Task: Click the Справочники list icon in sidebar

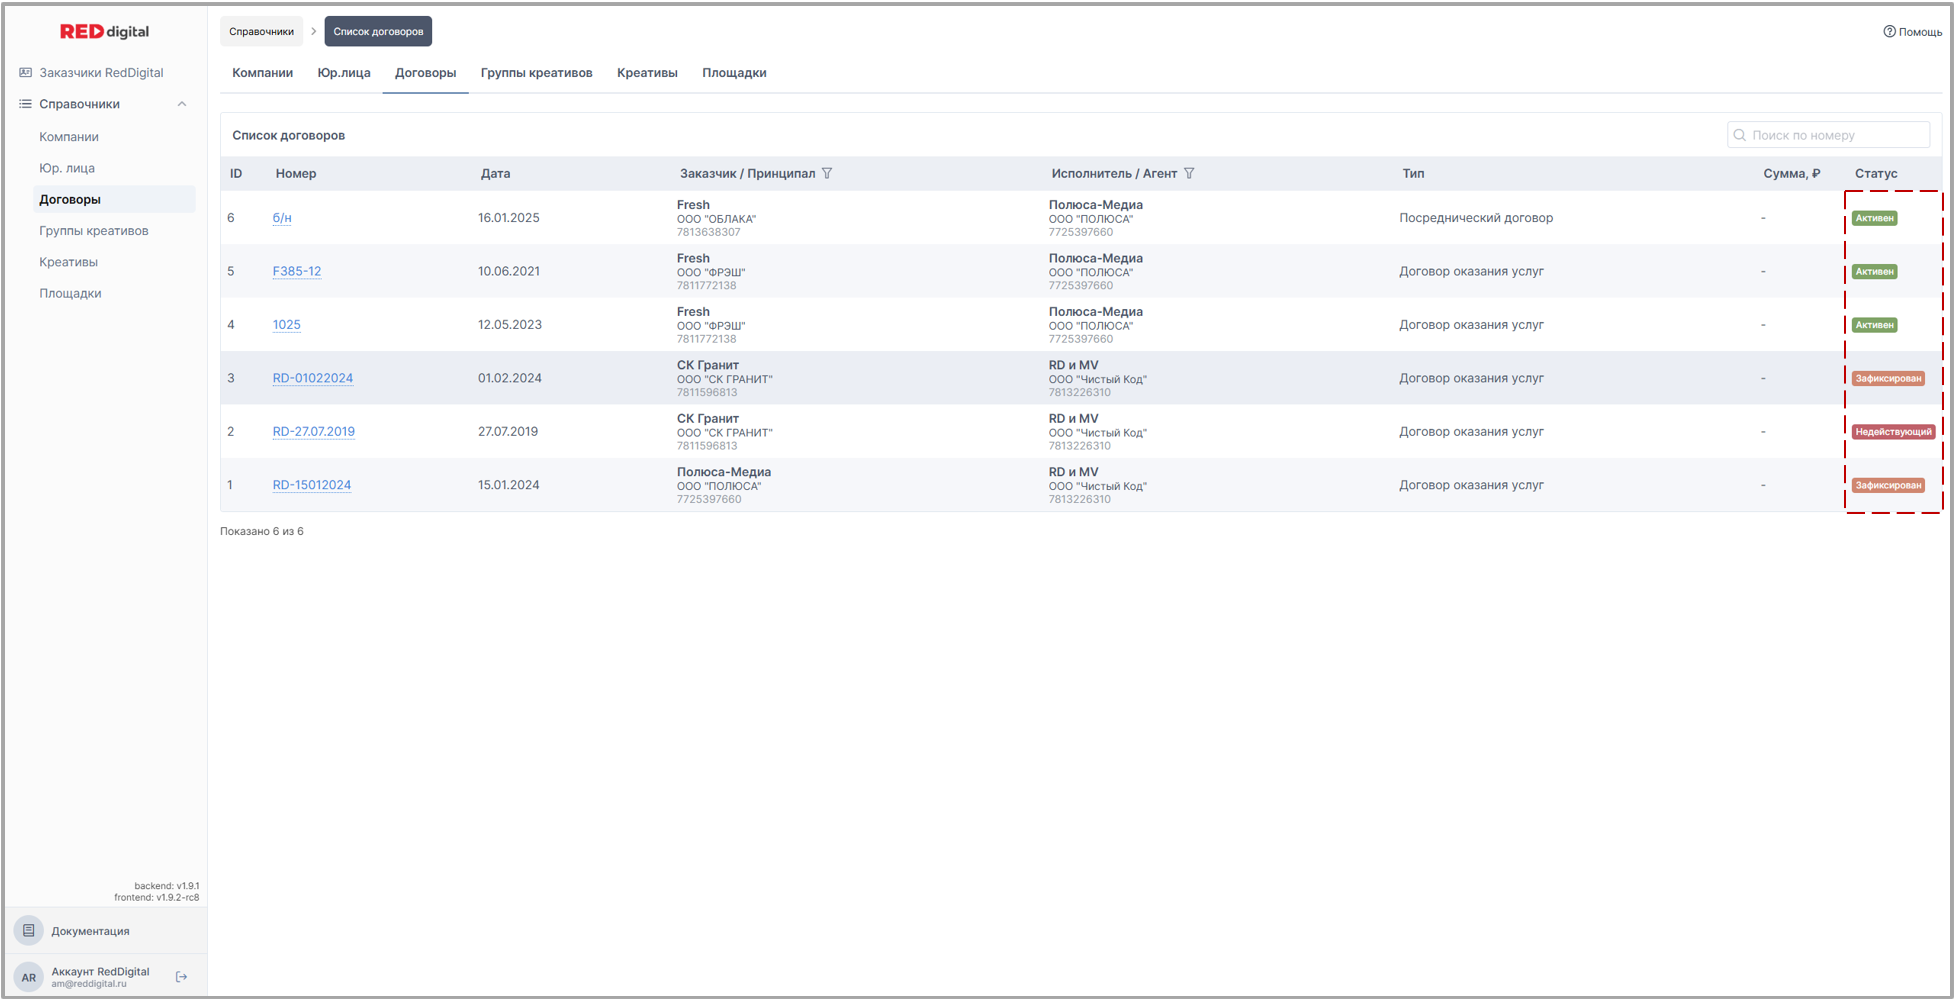Action: coord(26,104)
